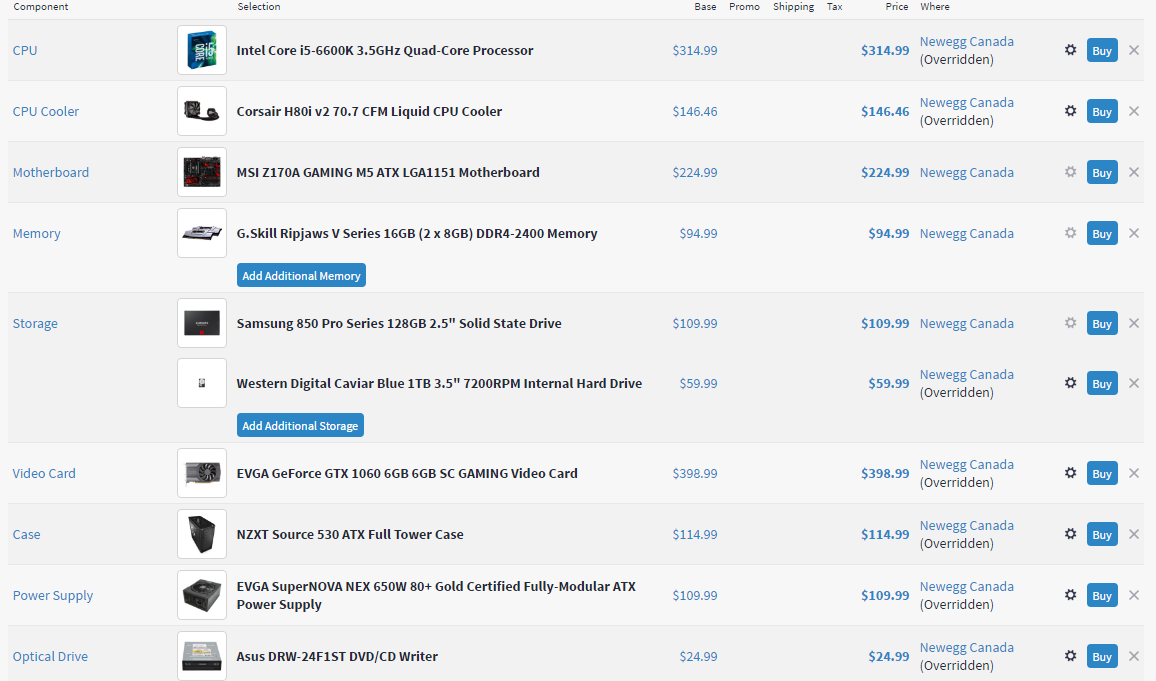
Task: Open price settings gear for EVGA GTX 1060
Action: click(1070, 473)
